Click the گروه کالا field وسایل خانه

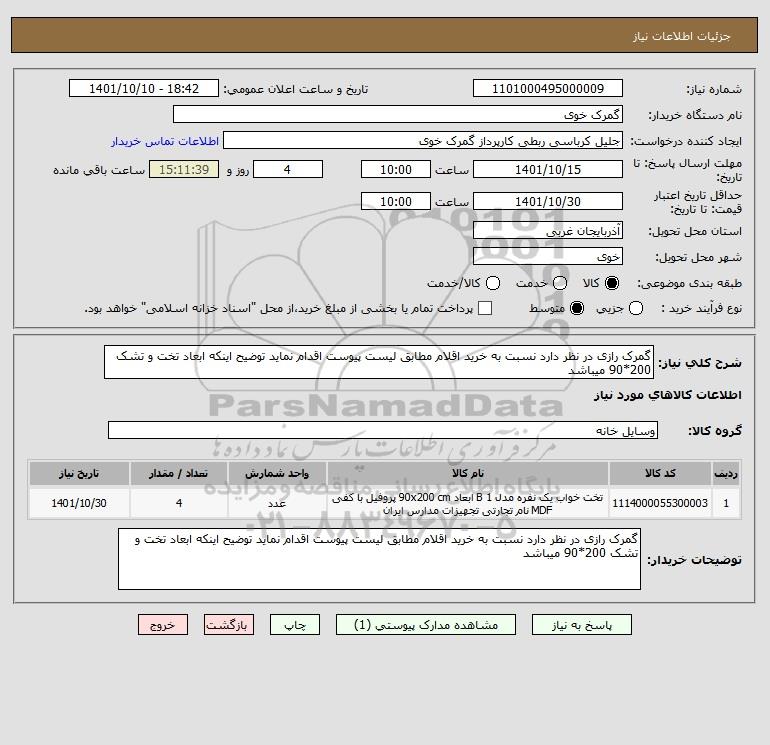click(x=383, y=430)
